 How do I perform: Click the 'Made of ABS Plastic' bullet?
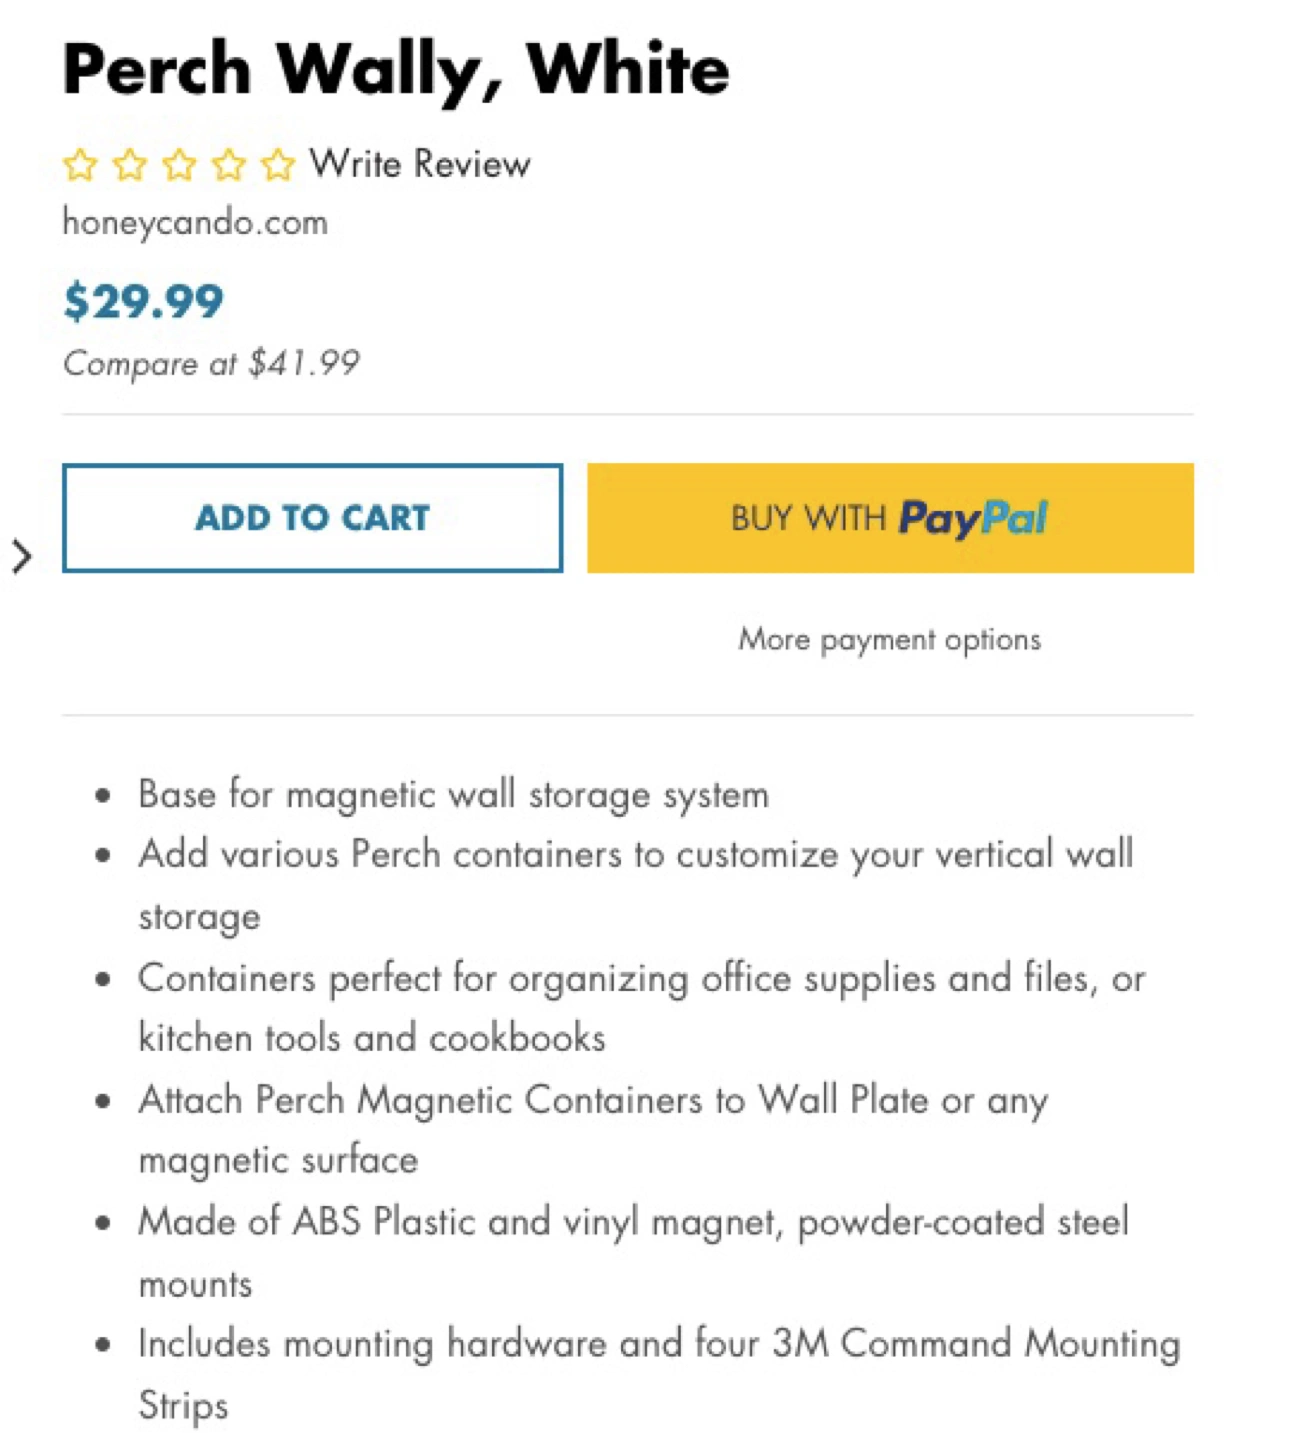pyautogui.click(x=633, y=1222)
